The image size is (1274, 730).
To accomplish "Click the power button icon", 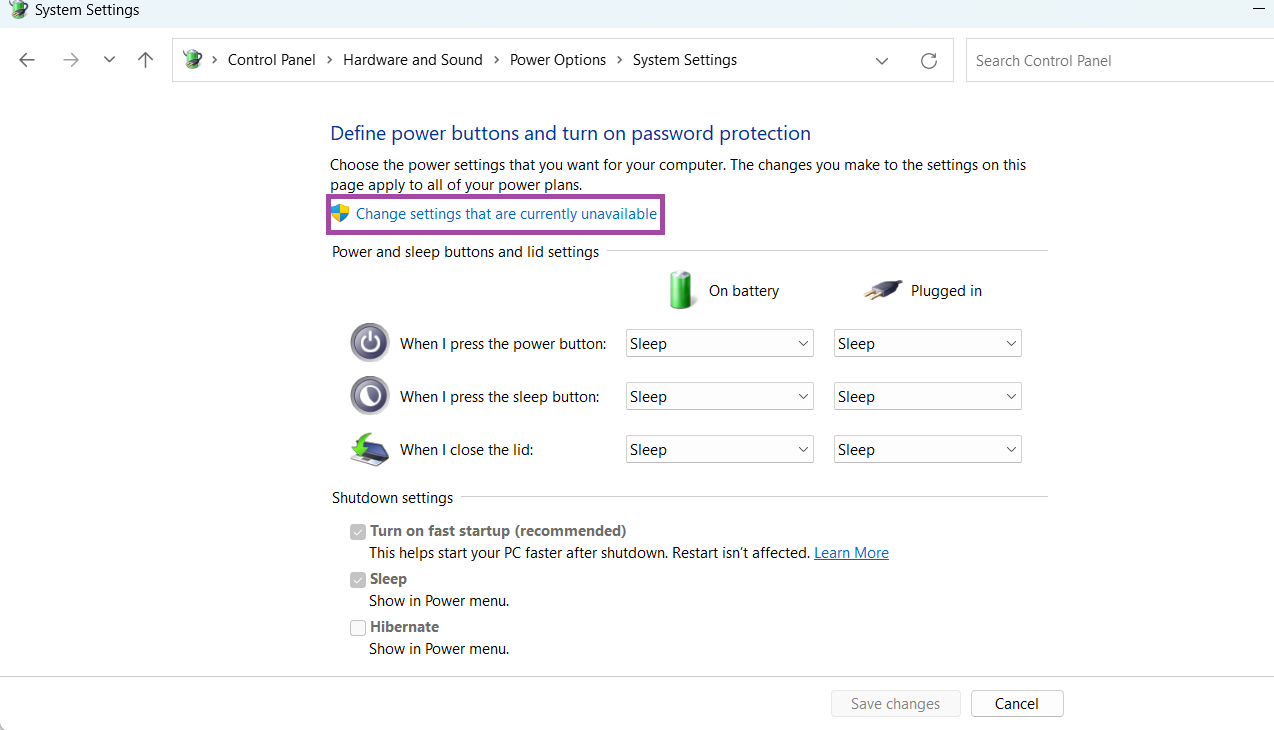I will [x=369, y=343].
